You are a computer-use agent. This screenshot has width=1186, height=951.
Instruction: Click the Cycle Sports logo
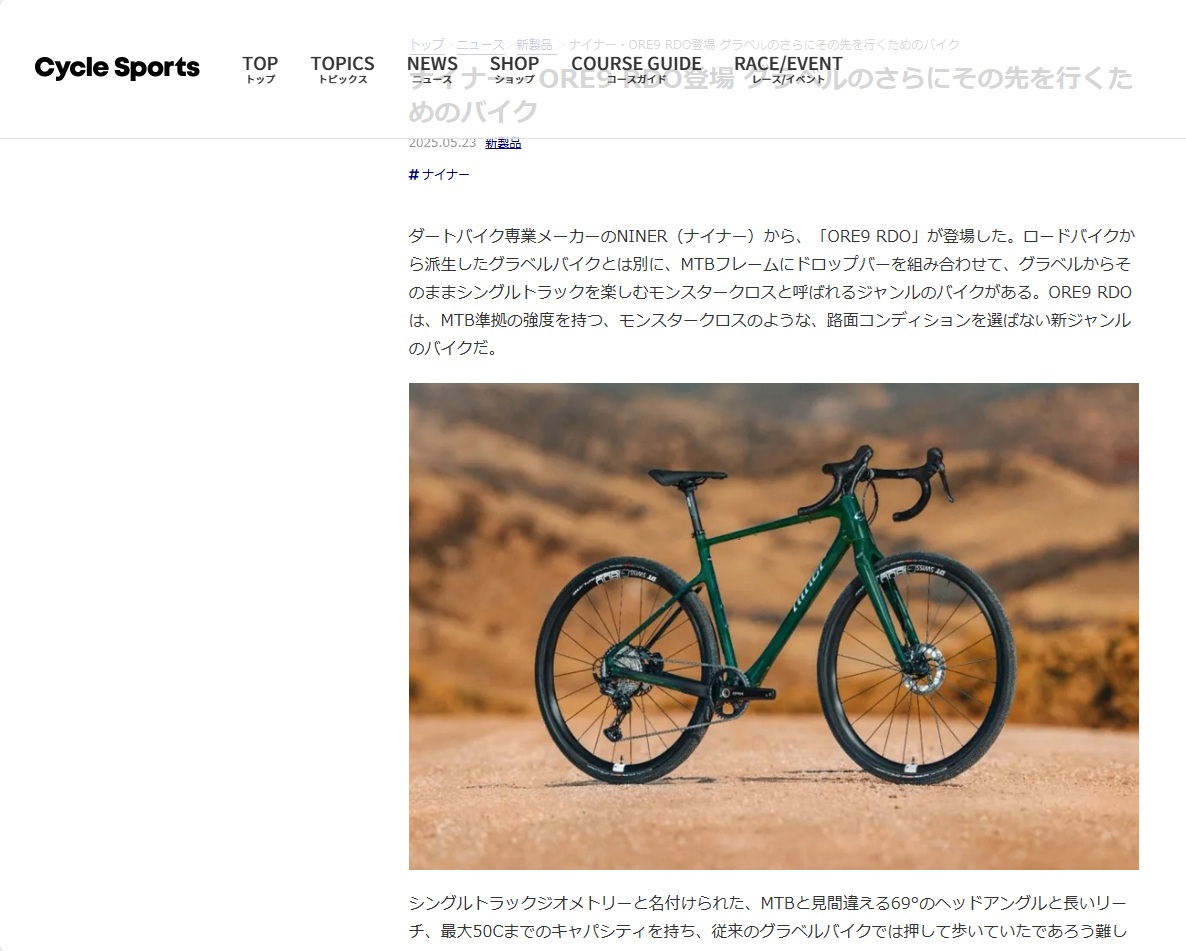click(117, 67)
